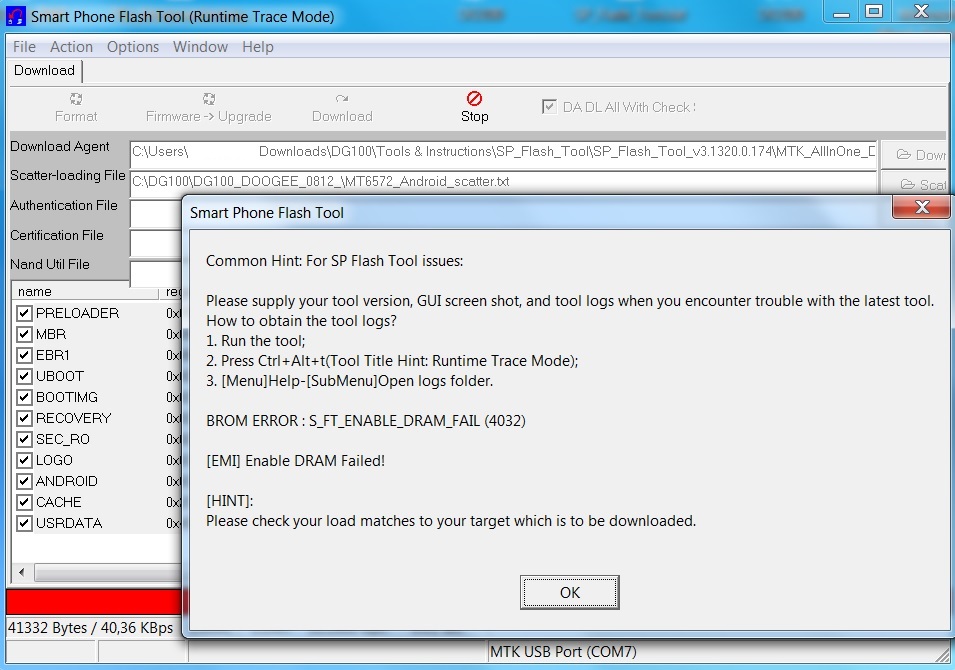
Task: Select the Download tab
Action: (x=44, y=71)
